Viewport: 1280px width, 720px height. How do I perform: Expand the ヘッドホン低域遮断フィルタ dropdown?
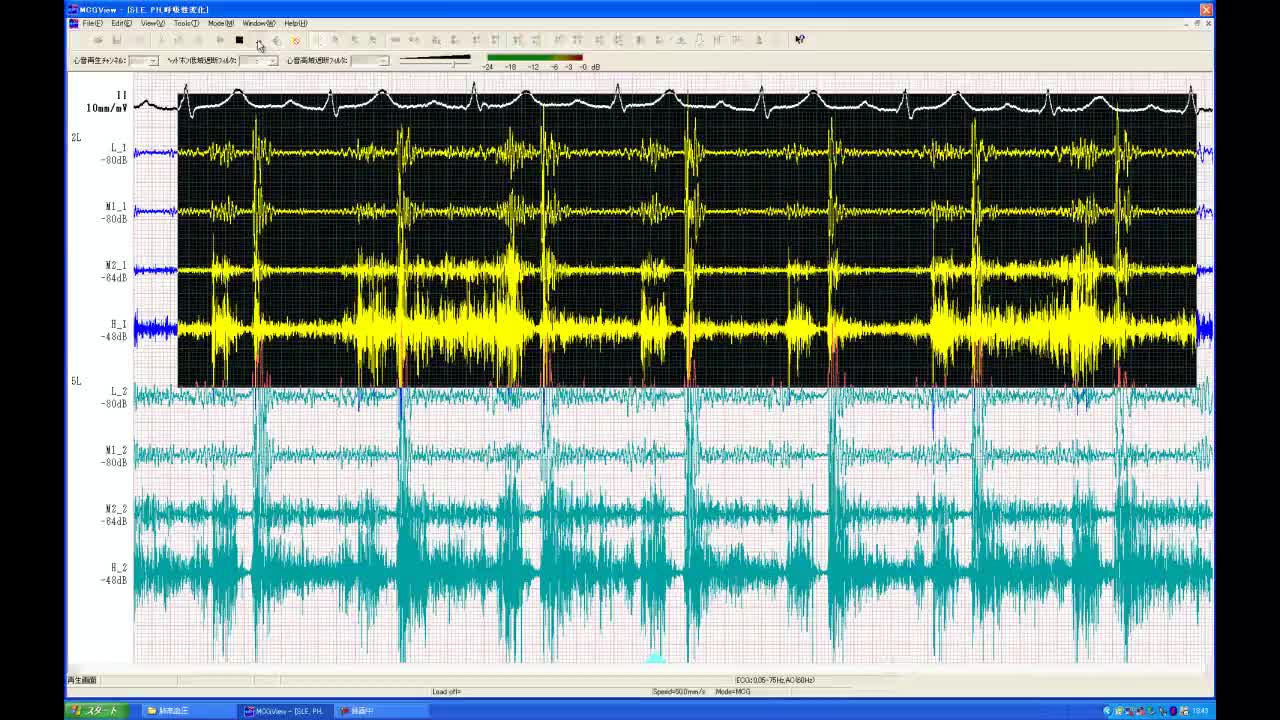pyautogui.click(x=272, y=61)
